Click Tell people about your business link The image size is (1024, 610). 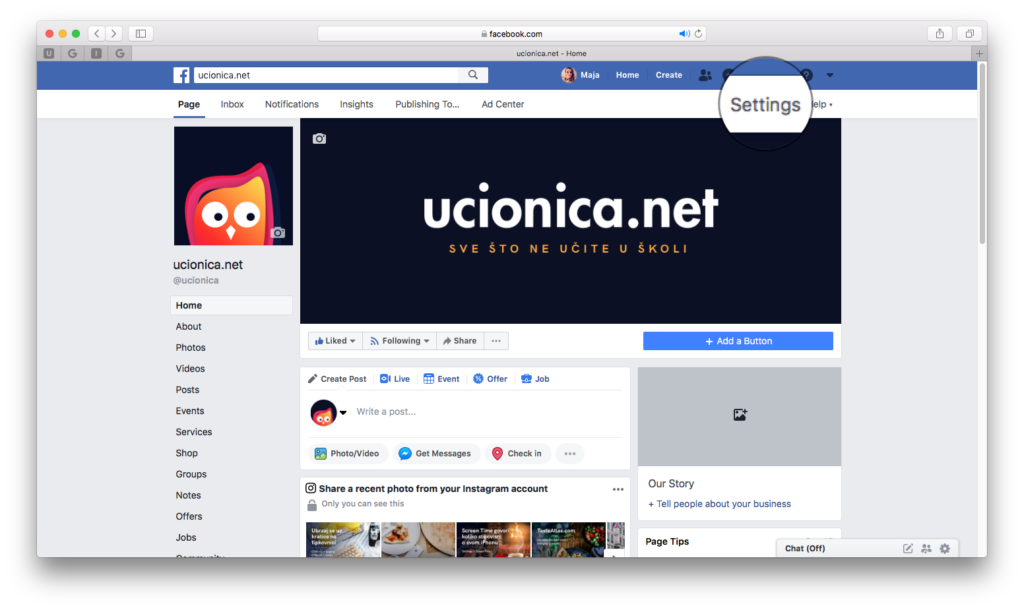720,504
